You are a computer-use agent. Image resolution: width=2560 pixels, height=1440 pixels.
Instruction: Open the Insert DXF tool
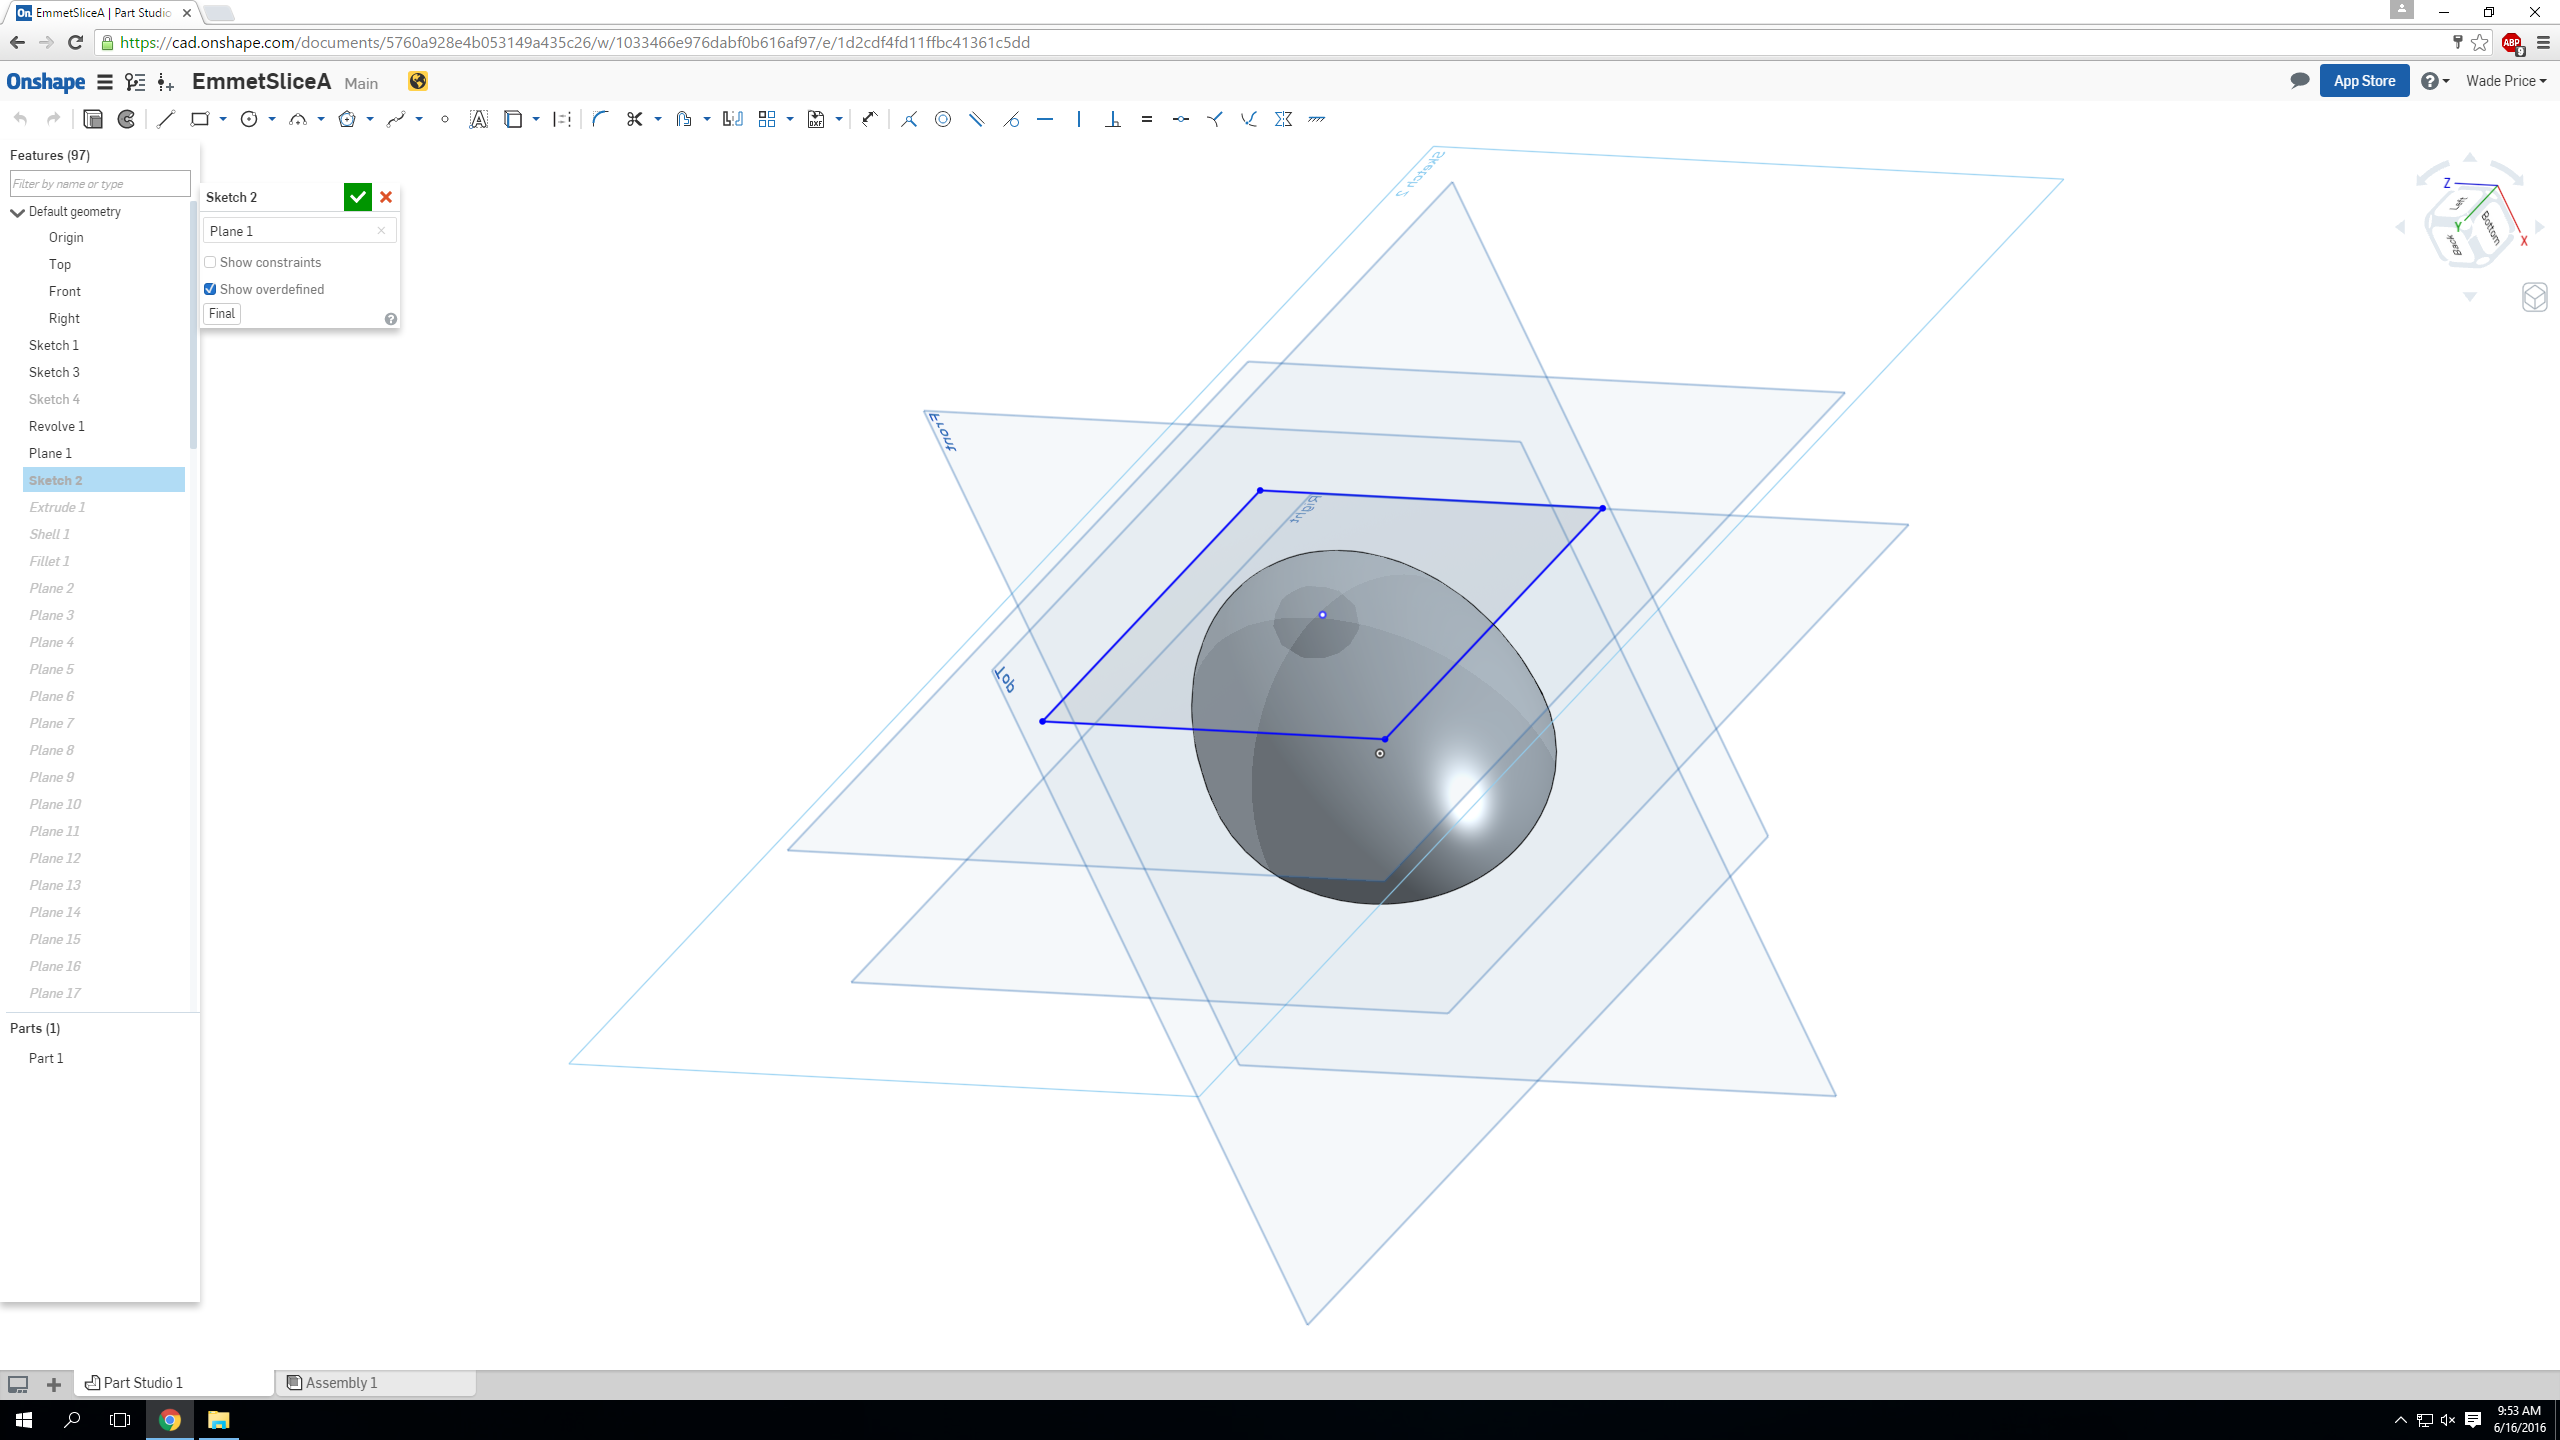click(816, 119)
